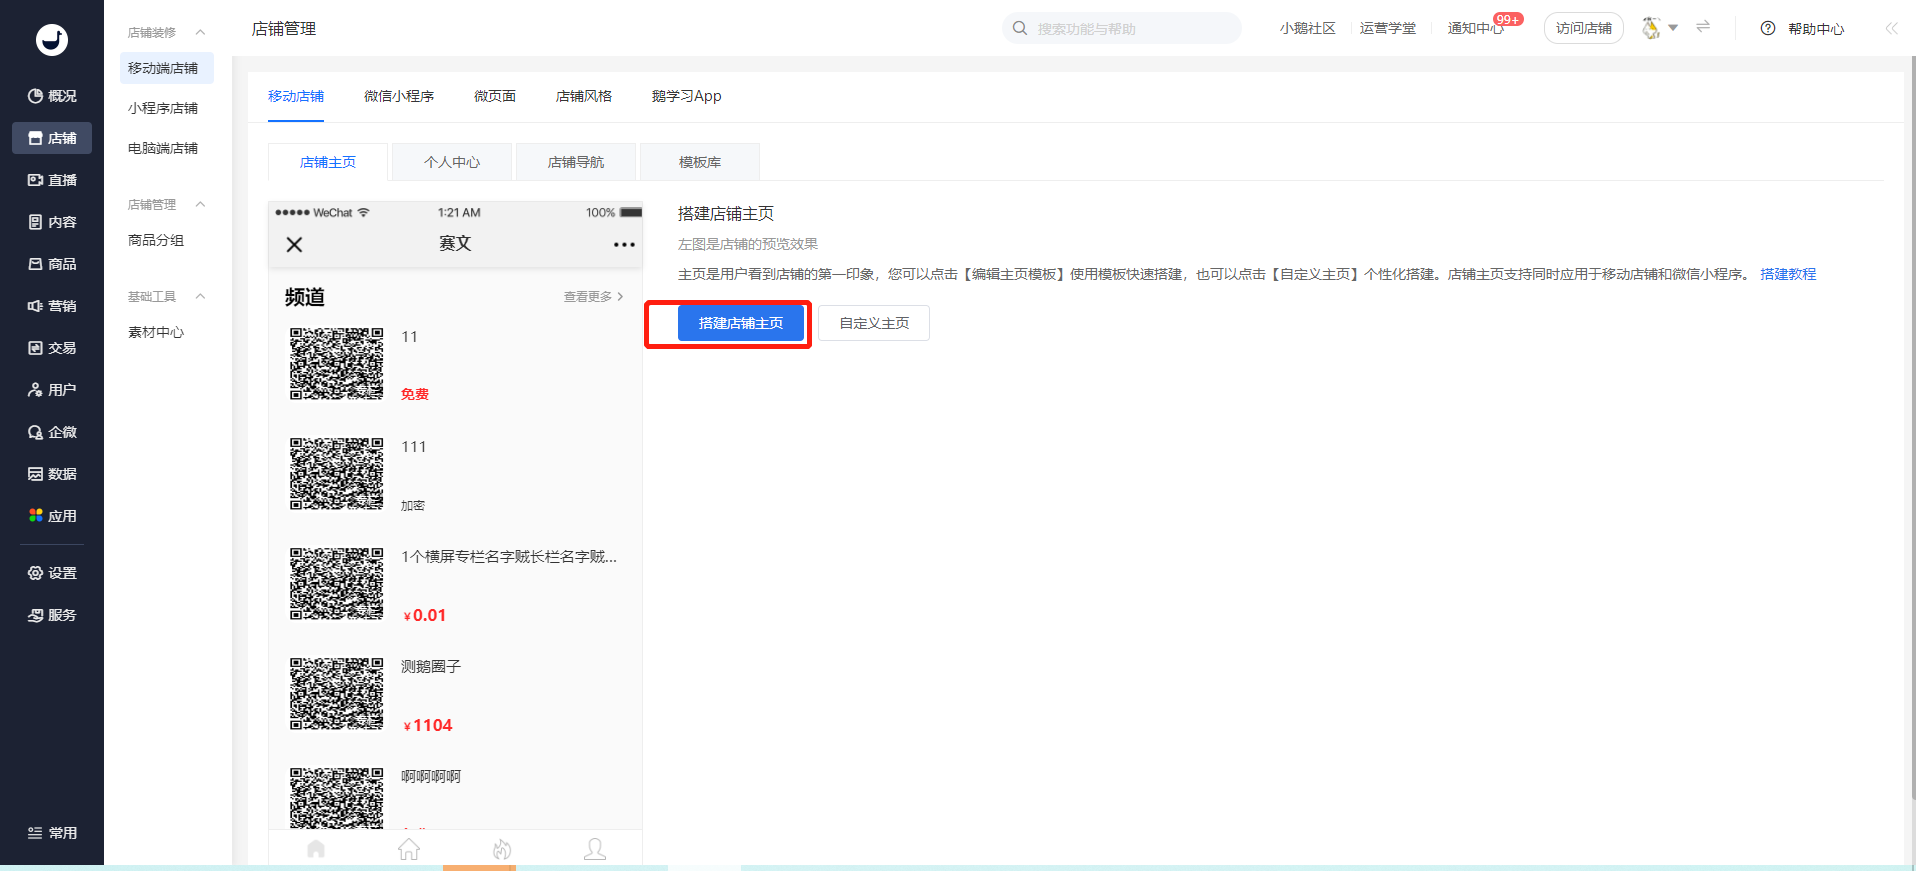This screenshot has height=871, width=1916.
Task: Switch to the 微信小程序 tab
Action: (x=399, y=96)
